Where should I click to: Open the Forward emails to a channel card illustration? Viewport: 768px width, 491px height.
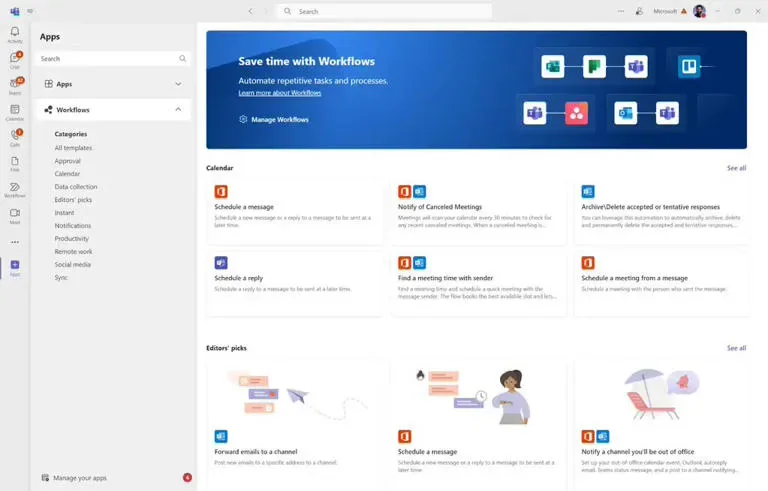(295, 395)
